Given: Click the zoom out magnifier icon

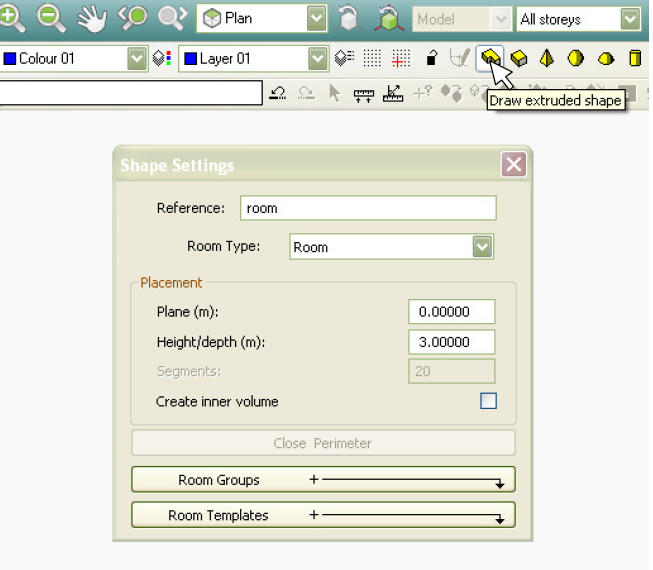Looking at the screenshot, I should (x=51, y=18).
